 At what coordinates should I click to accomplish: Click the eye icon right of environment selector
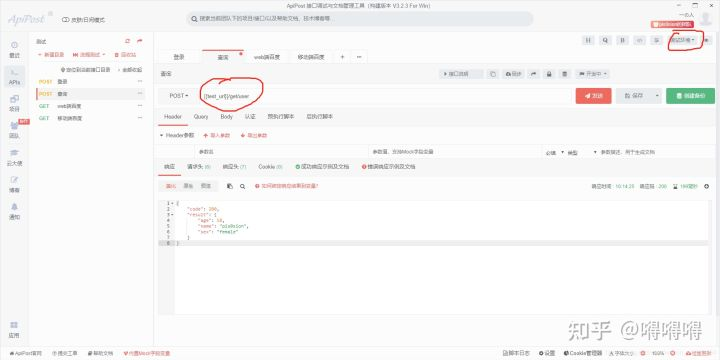click(x=706, y=40)
